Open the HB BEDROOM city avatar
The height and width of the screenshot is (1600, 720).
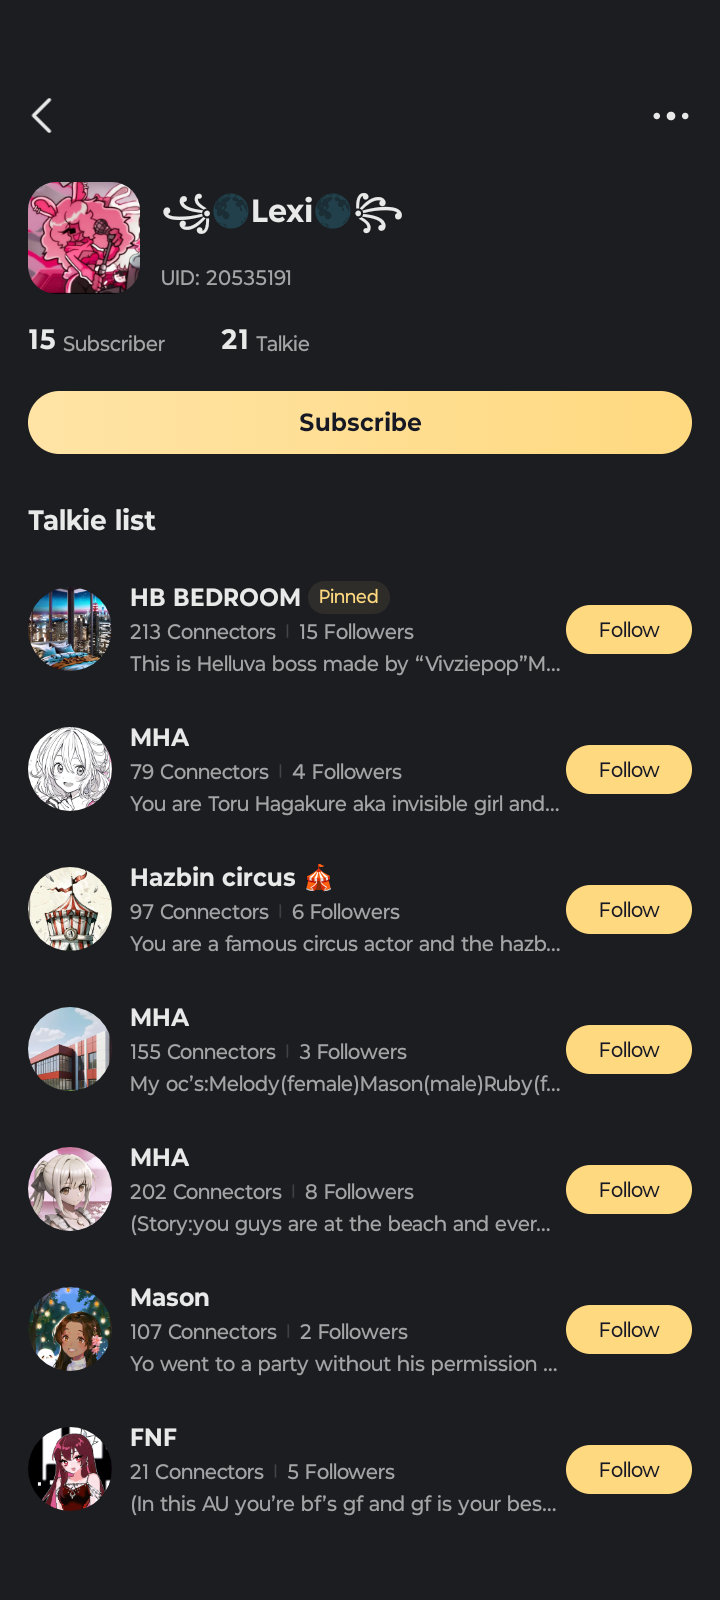(x=70, y=630)
